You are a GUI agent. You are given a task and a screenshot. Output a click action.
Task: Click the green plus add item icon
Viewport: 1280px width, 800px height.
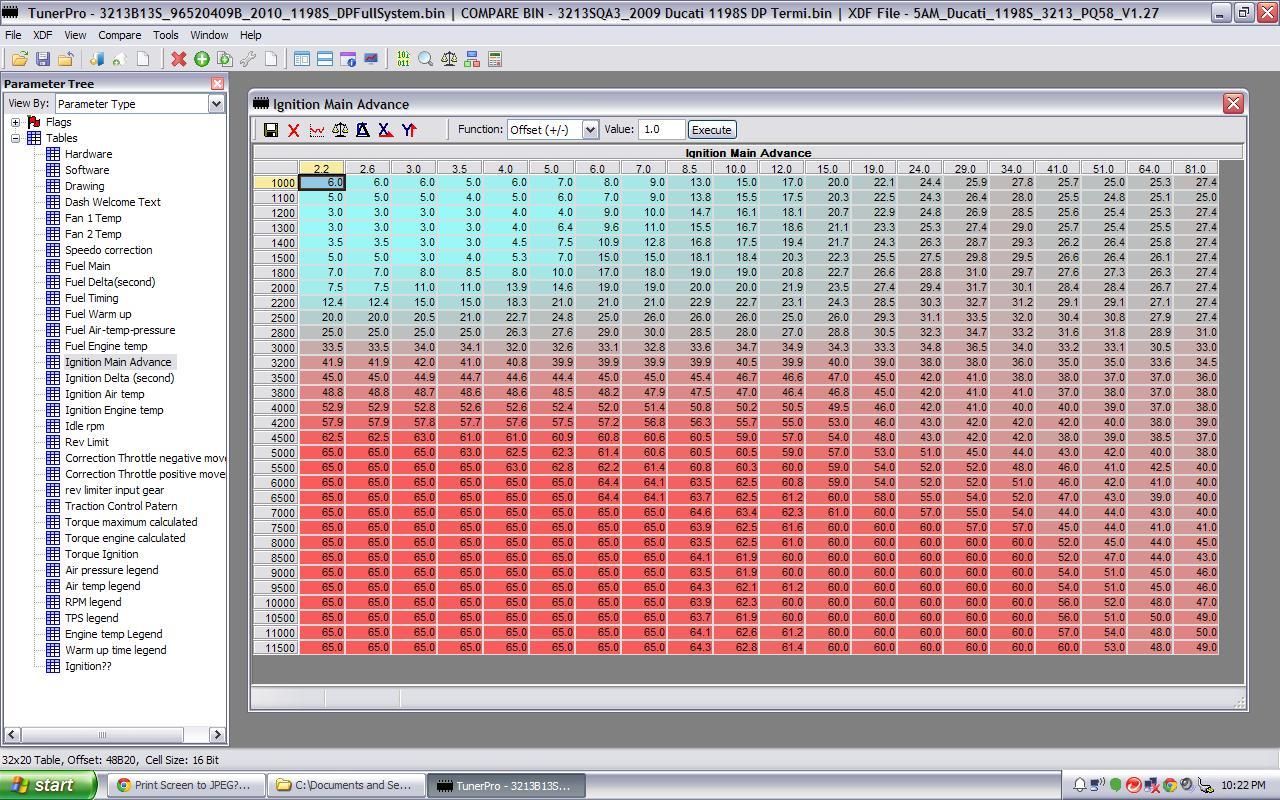click(201, 59)
